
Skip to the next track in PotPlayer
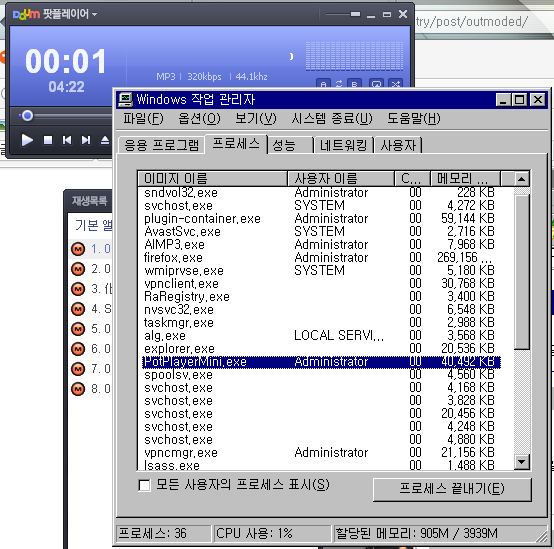point(86,140)
